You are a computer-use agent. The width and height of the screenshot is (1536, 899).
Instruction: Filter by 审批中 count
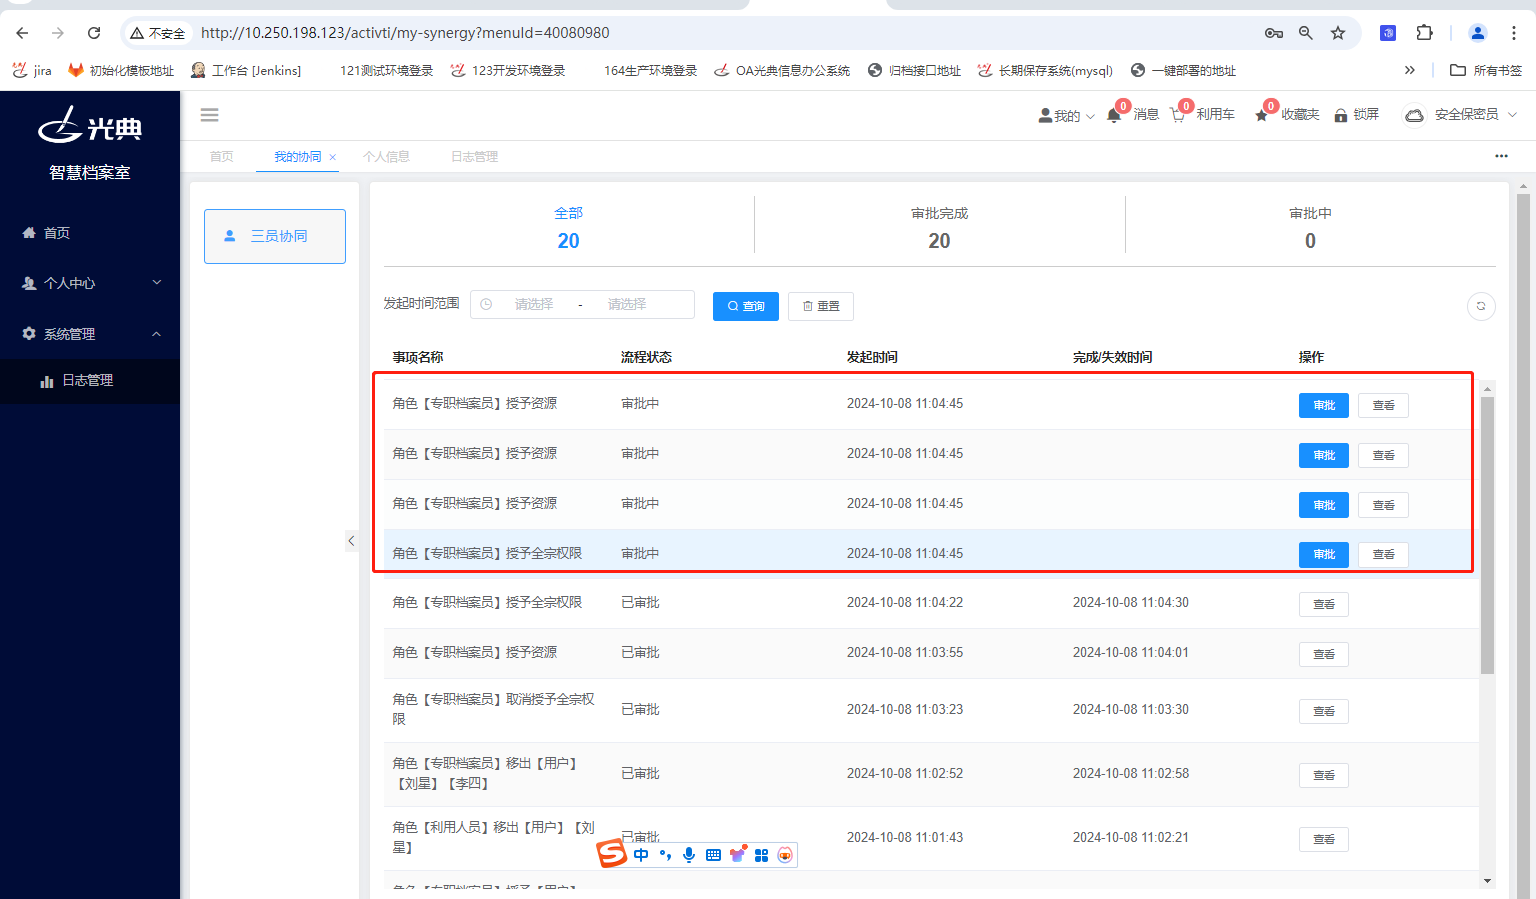pos(1310,228)
